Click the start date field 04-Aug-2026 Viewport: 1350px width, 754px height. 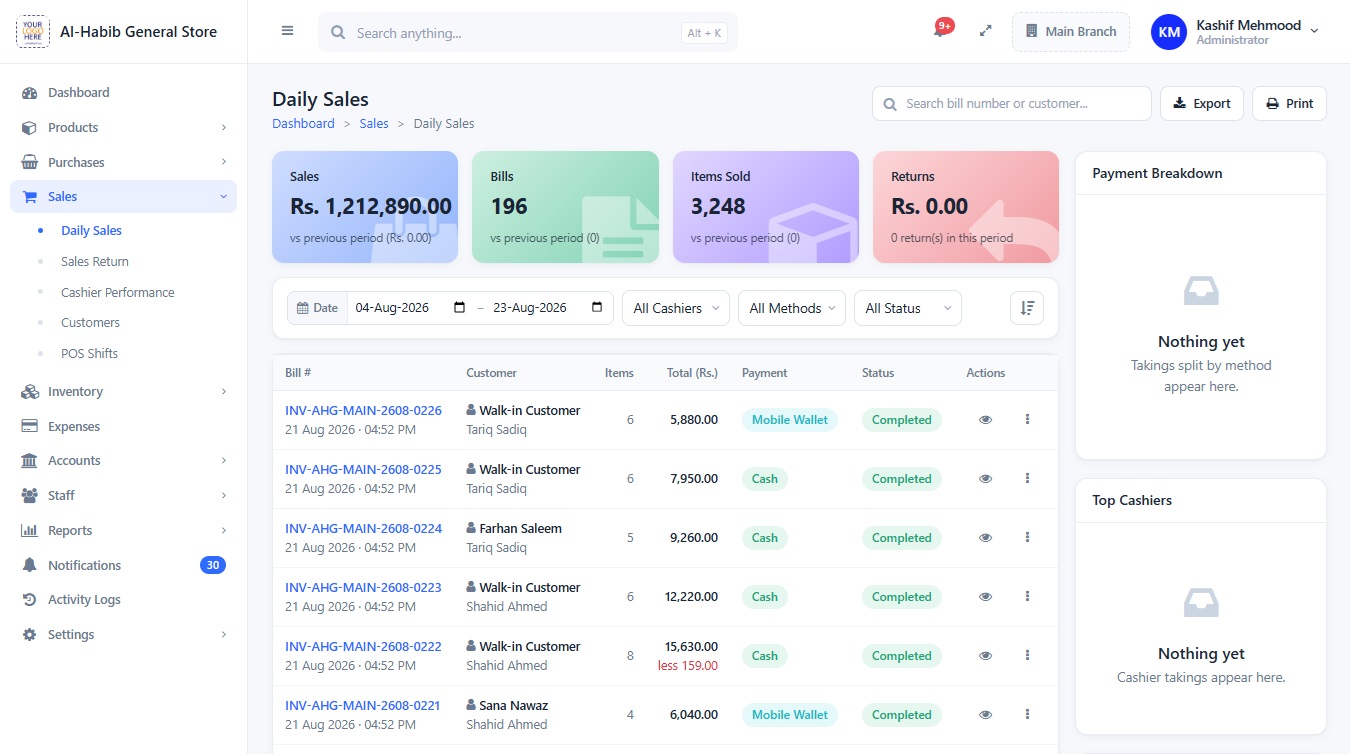(412, 308)
